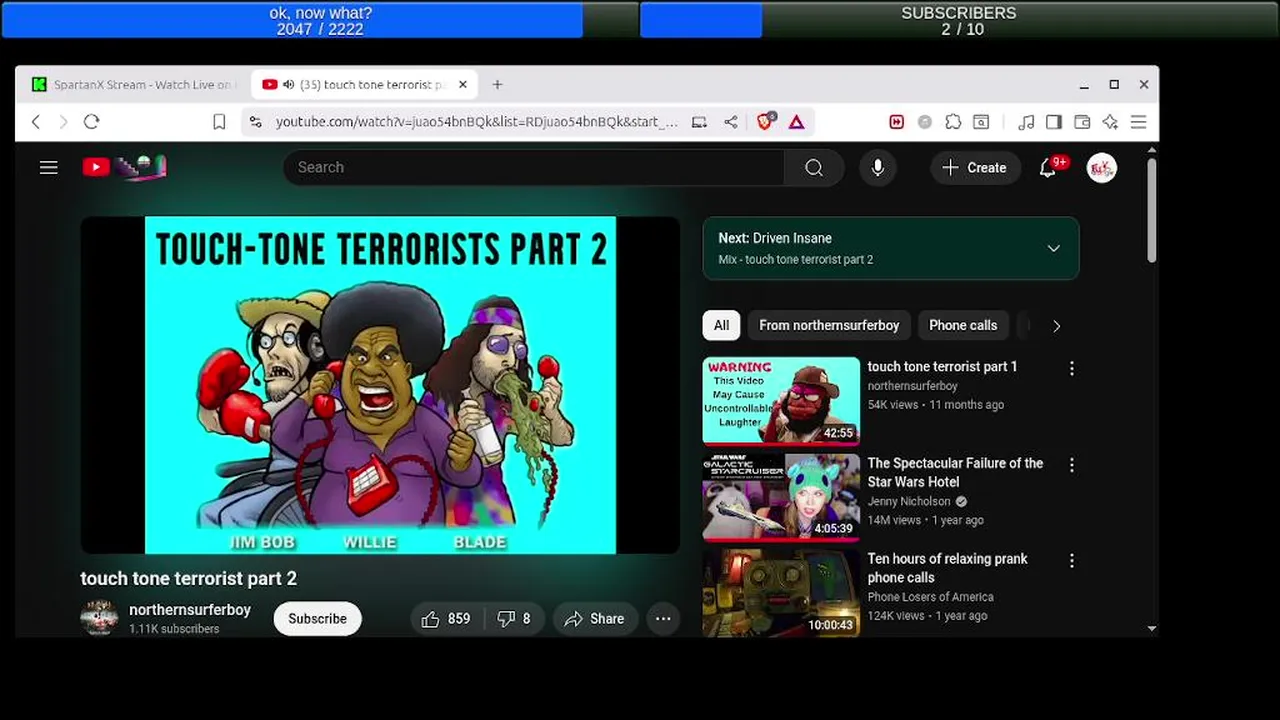Image resolution: width=1280 pixels, height=720 pixels.
Task: Open the extensions puzzle piece menu
Action: click(953, 122)
